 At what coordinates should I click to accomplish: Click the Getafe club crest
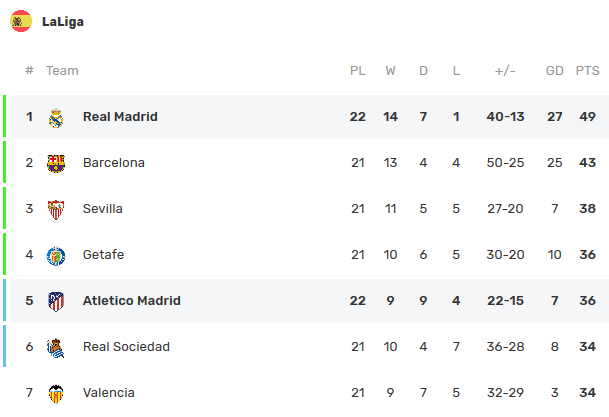click(56, 256)
